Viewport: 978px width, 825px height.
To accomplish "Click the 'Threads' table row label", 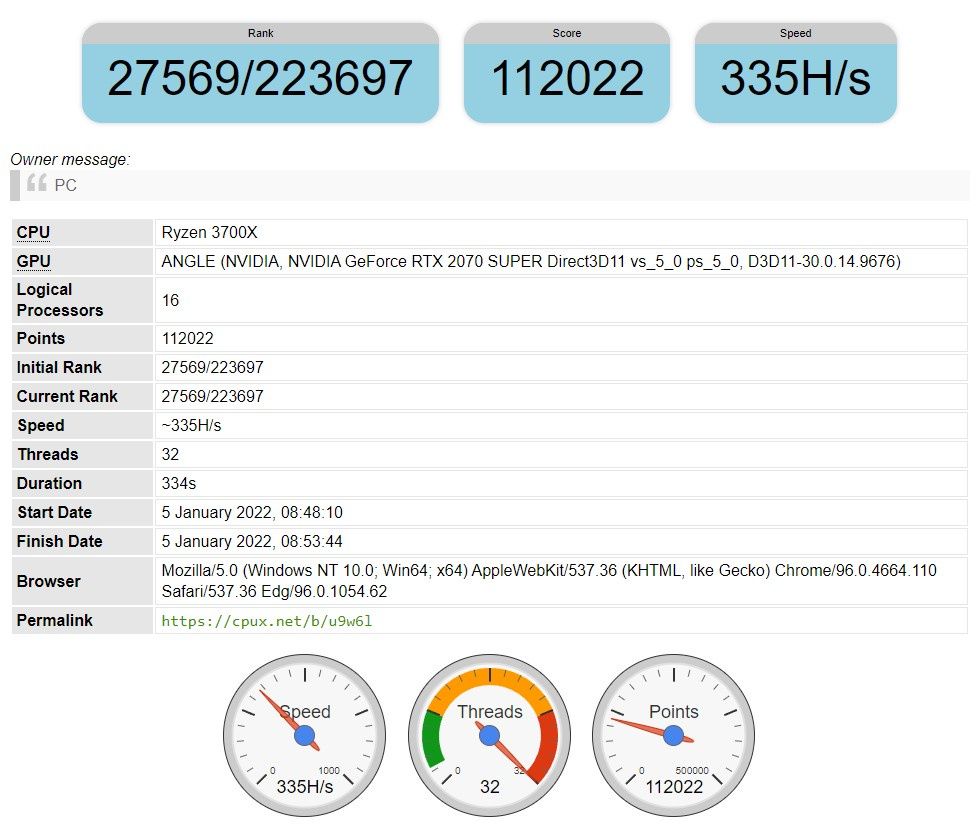I will point(48,454).
